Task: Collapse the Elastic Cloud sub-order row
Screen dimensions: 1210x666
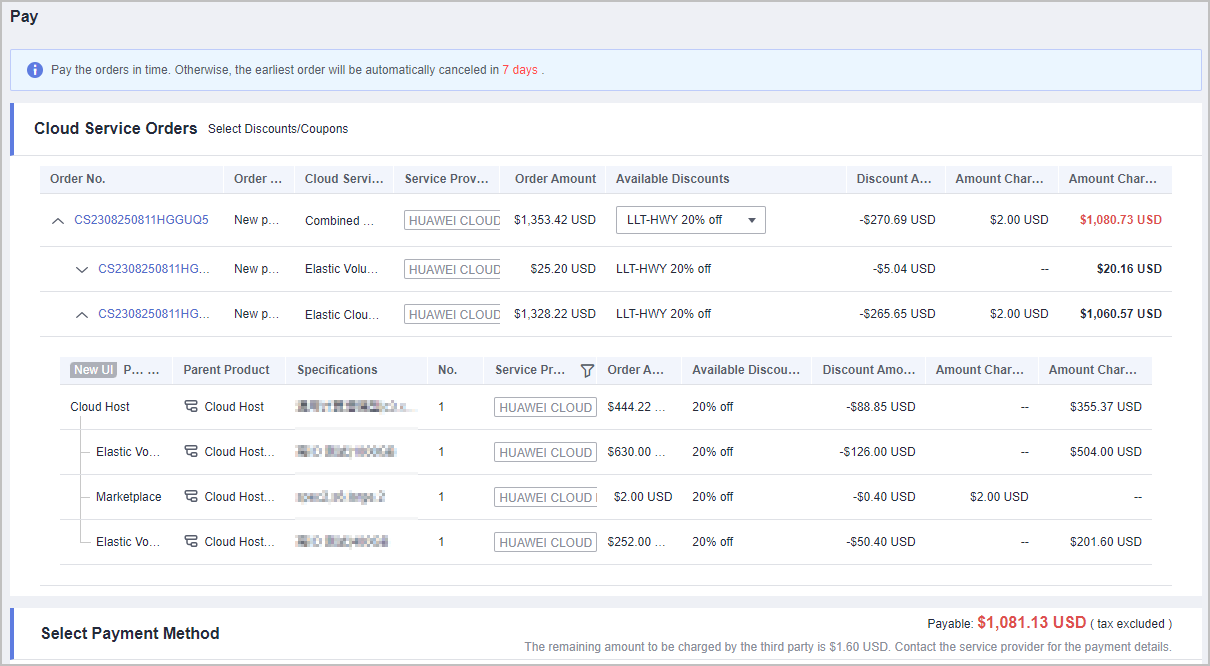Action: pos(82,314)
